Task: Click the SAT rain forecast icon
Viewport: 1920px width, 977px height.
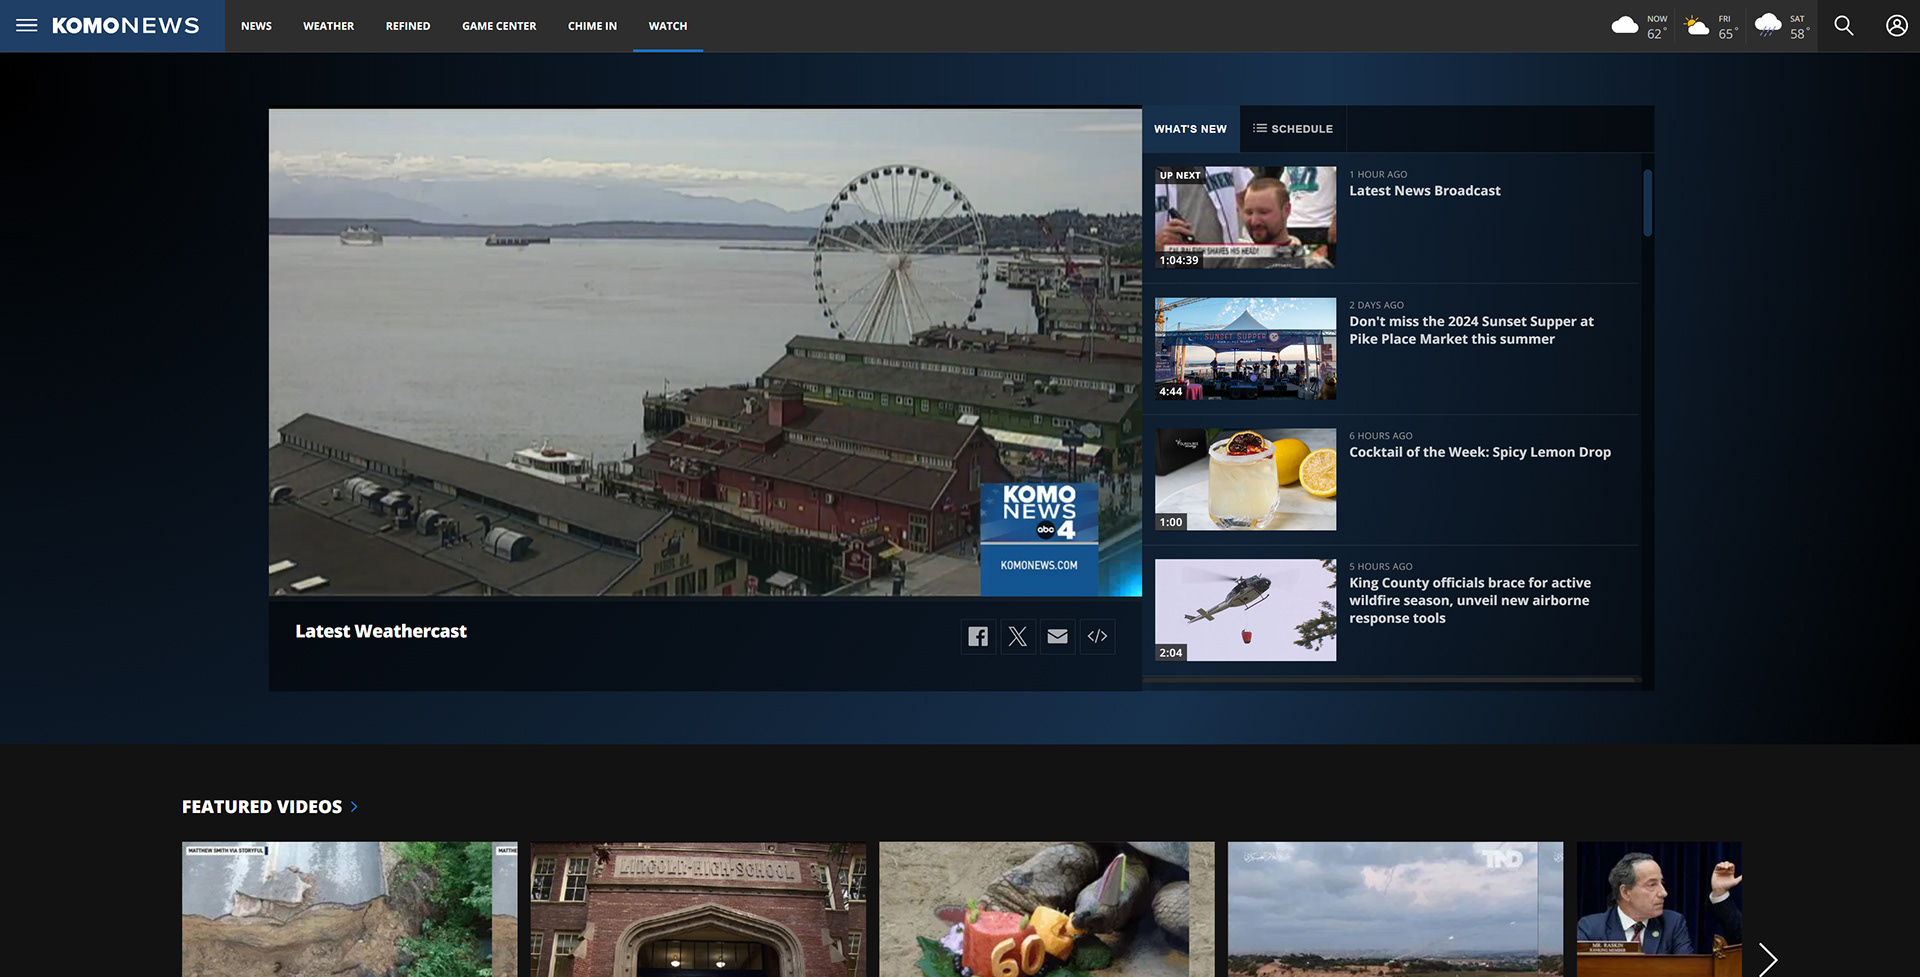Action: pos(1768,26)
